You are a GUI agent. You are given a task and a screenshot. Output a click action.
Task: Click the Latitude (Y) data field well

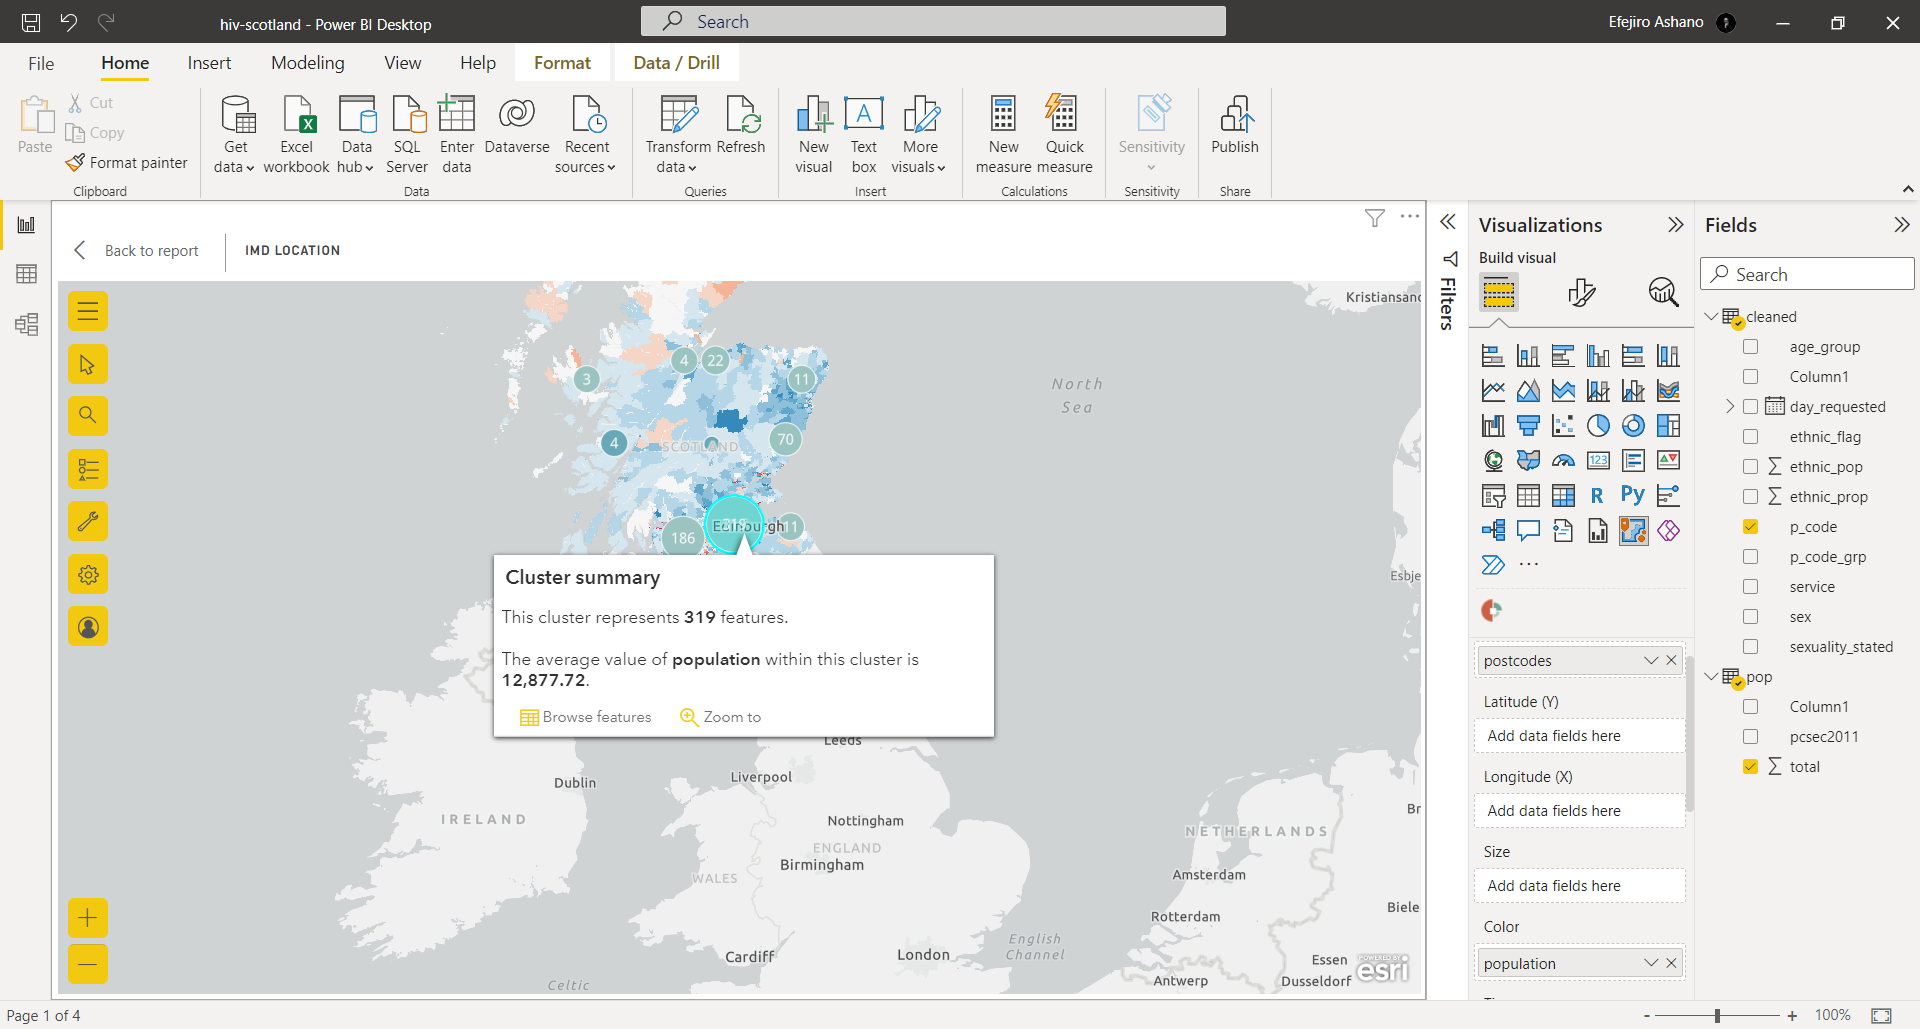point(1579,735)
